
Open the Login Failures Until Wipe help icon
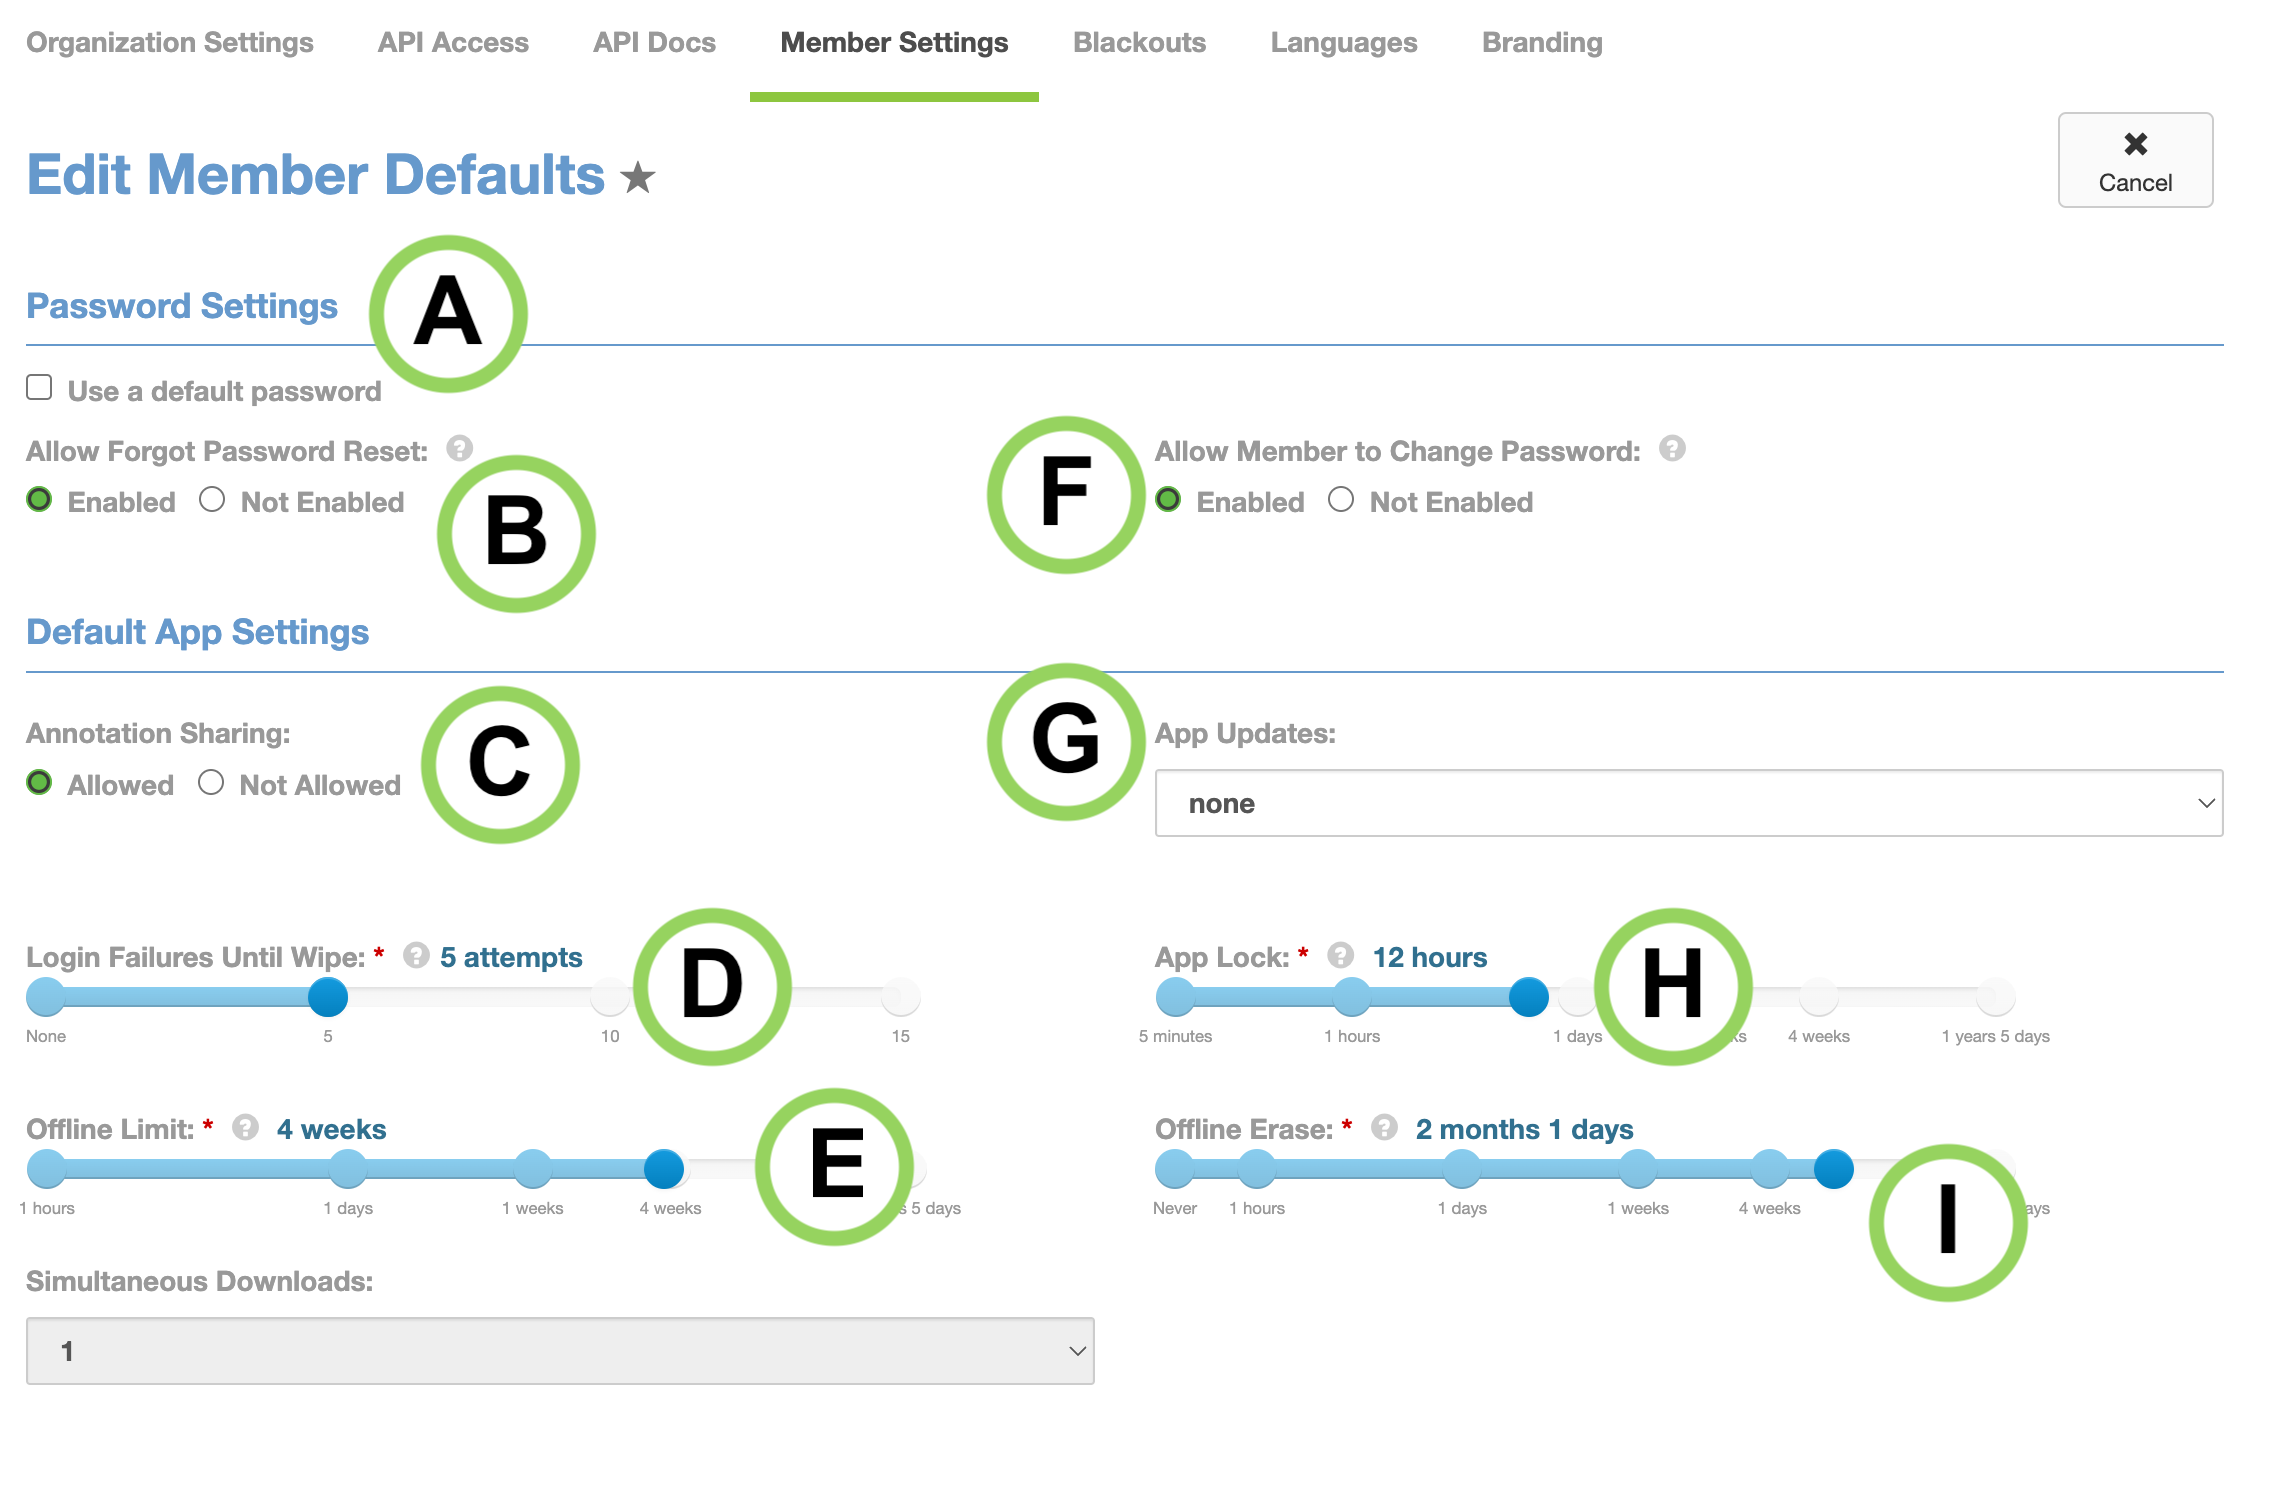(x=416, y=955)
